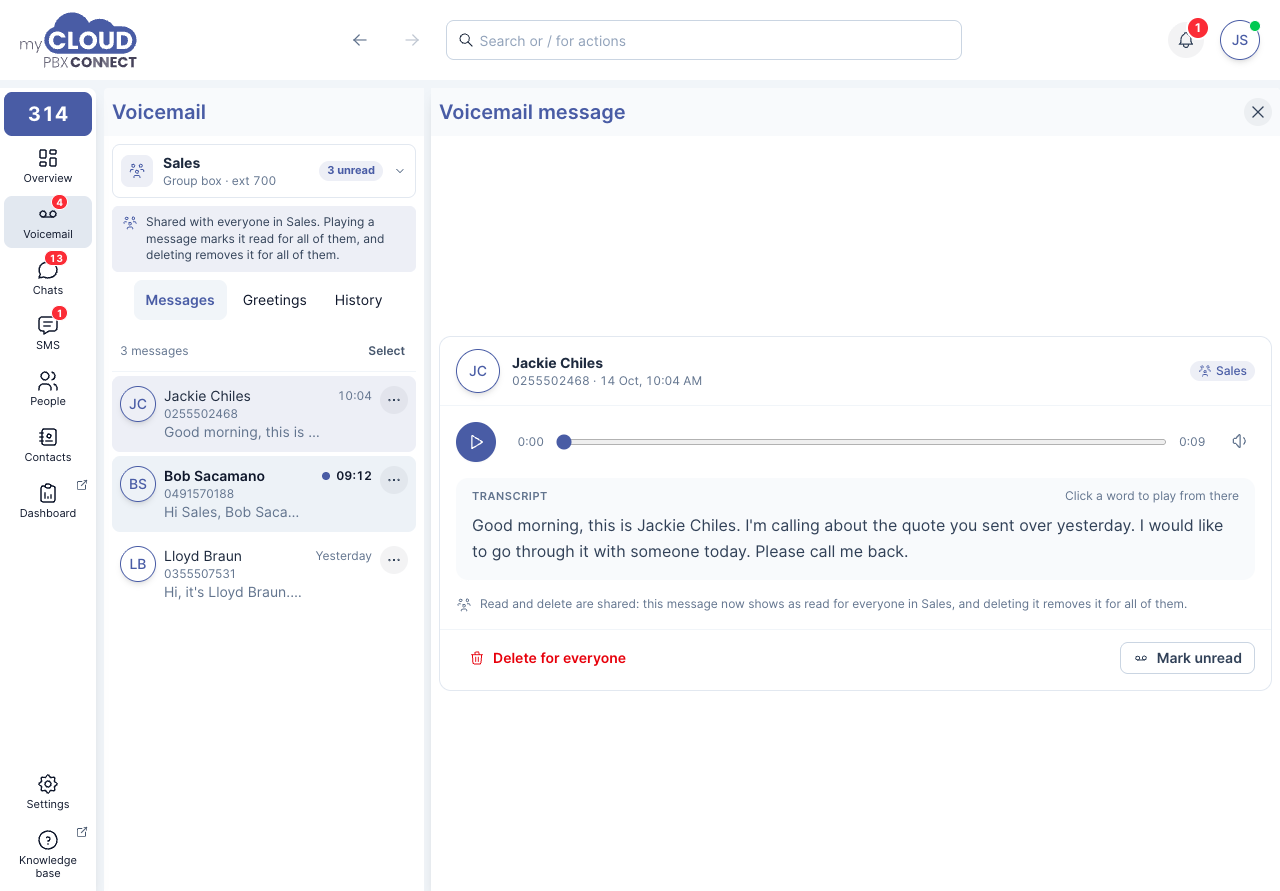Screen dimensions: 1280x891
Task: Expand the Sales group box dropdown
Action: pyautogui.click(x=264, y=171)
